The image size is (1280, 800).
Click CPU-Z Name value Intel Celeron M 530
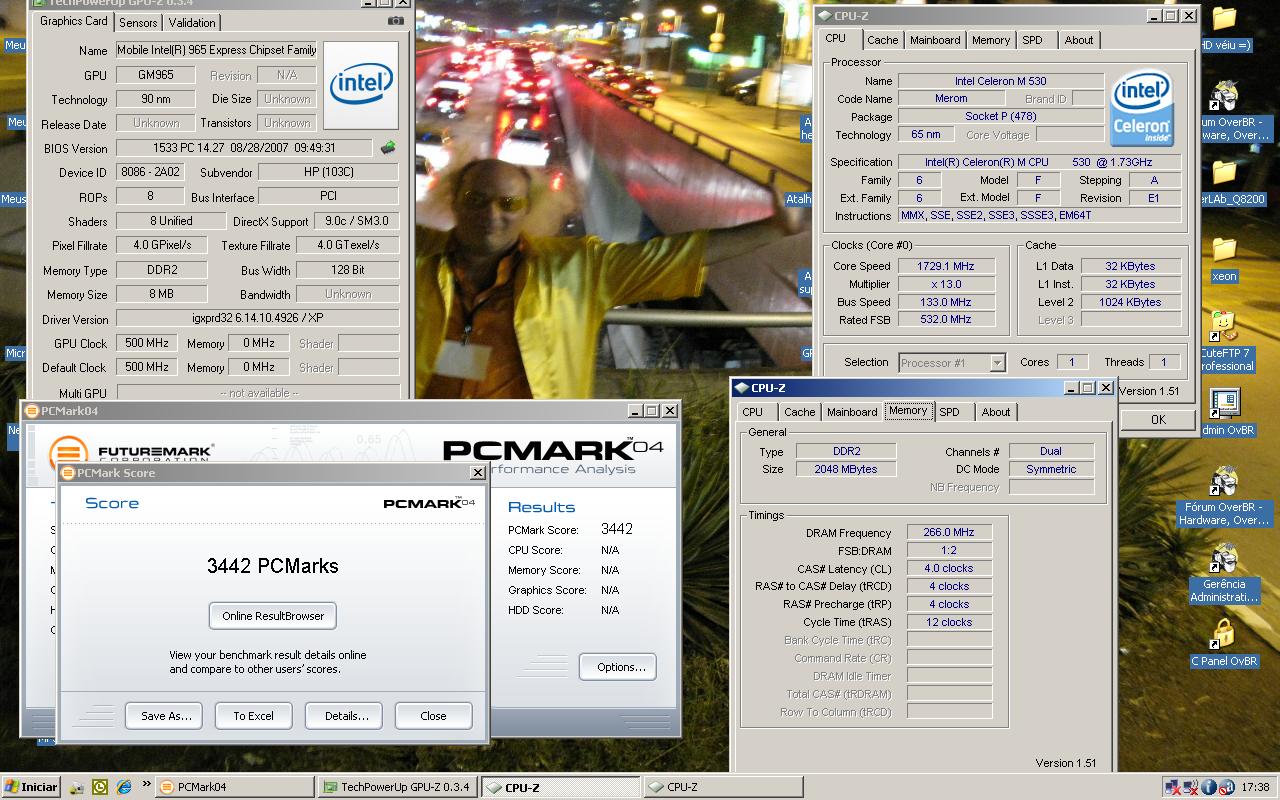coord(1000,81)
